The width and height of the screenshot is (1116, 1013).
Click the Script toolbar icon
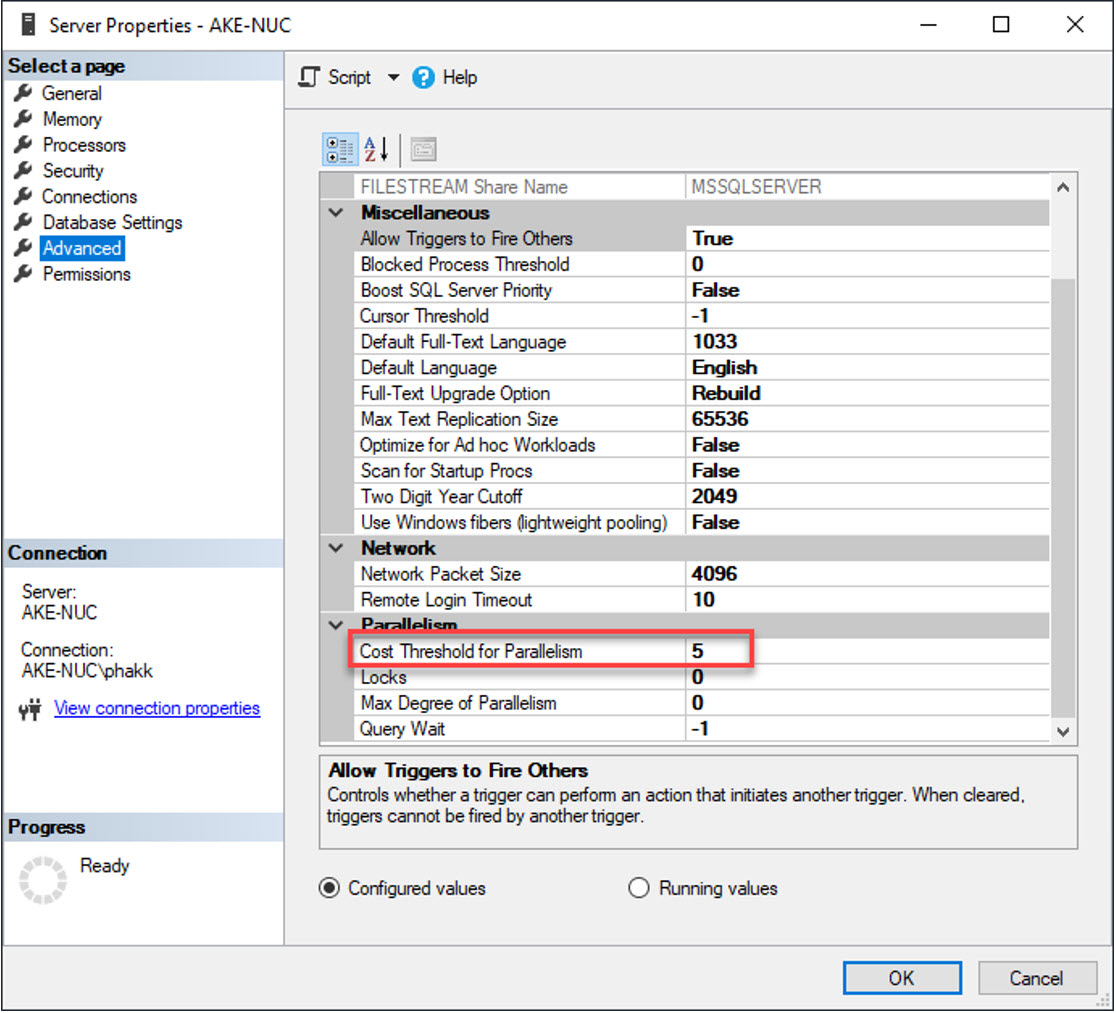coord(311,78)
